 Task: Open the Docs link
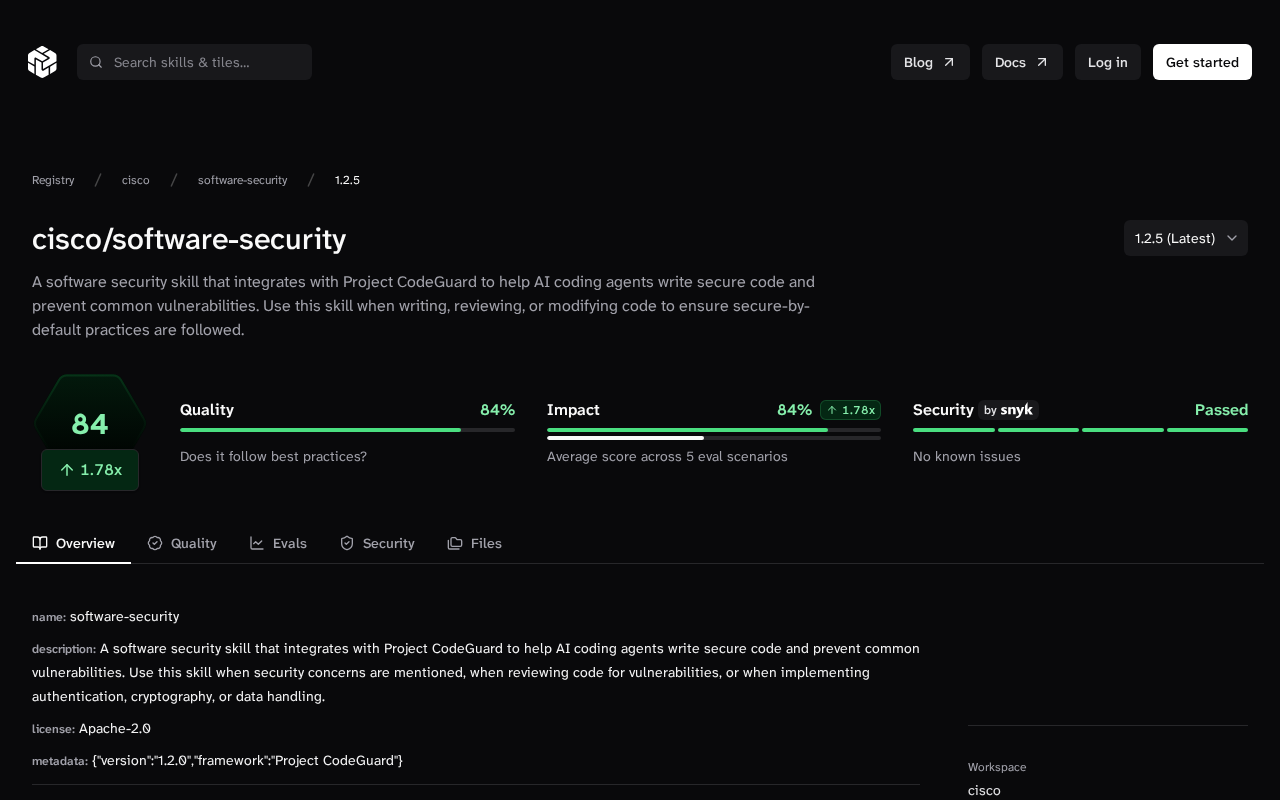(x=1022, y=62)
